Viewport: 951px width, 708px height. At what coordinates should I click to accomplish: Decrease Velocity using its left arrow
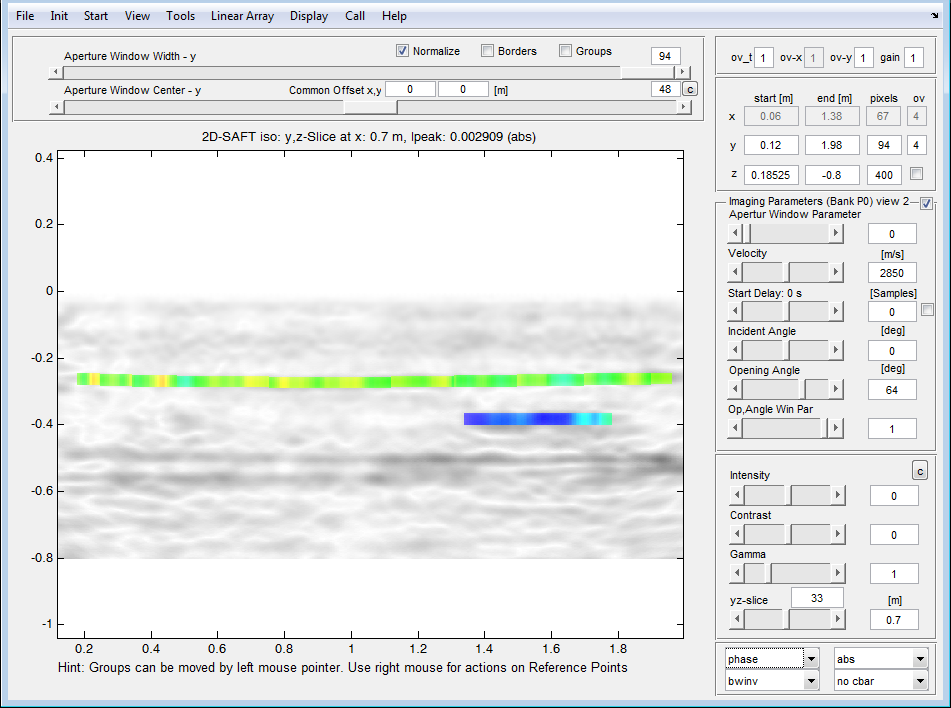click(x=735, y=272)
